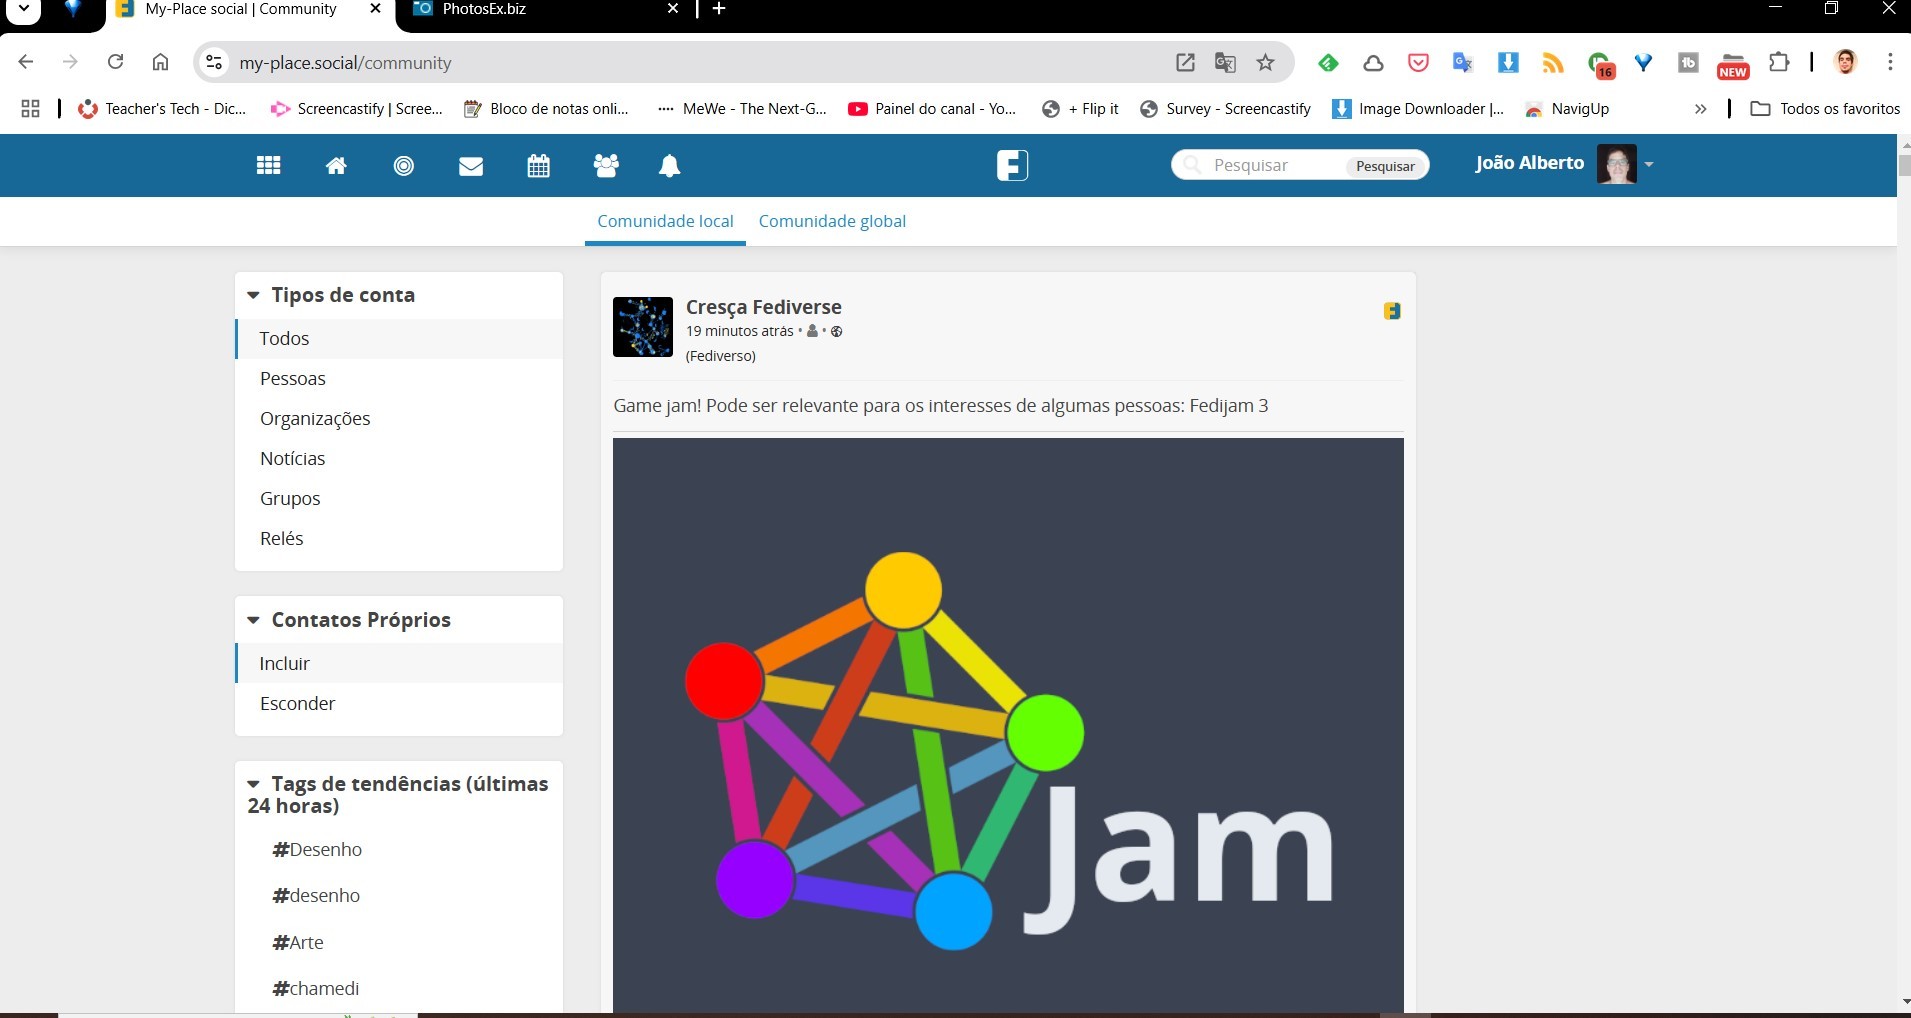
Task: Open the #Desenho trending tag
Action: pos(317,849)
